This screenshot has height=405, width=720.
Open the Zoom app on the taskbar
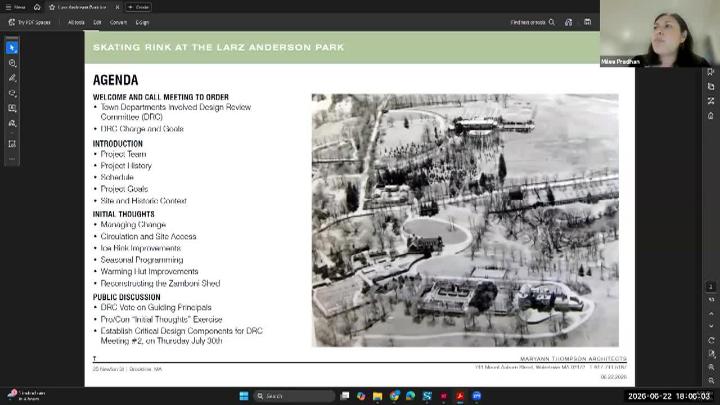pos(477,396)
